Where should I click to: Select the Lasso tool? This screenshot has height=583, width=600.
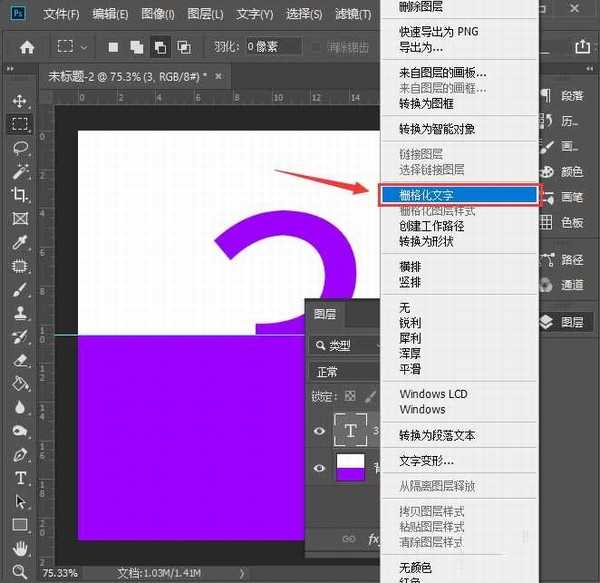(20, 148)
